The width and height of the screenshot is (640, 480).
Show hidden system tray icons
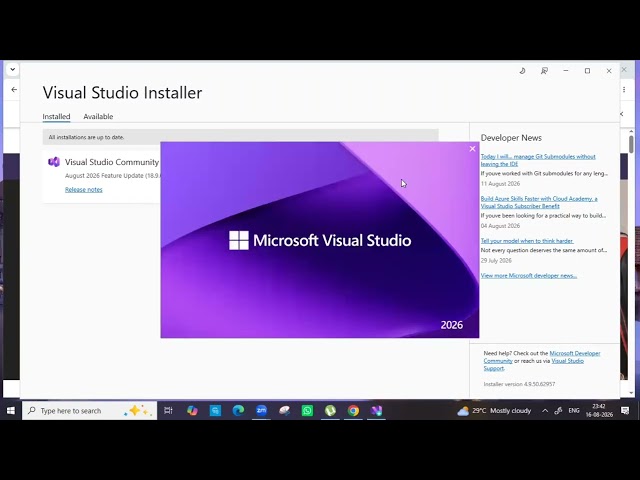pyautogui.click(x=545, y=411)
